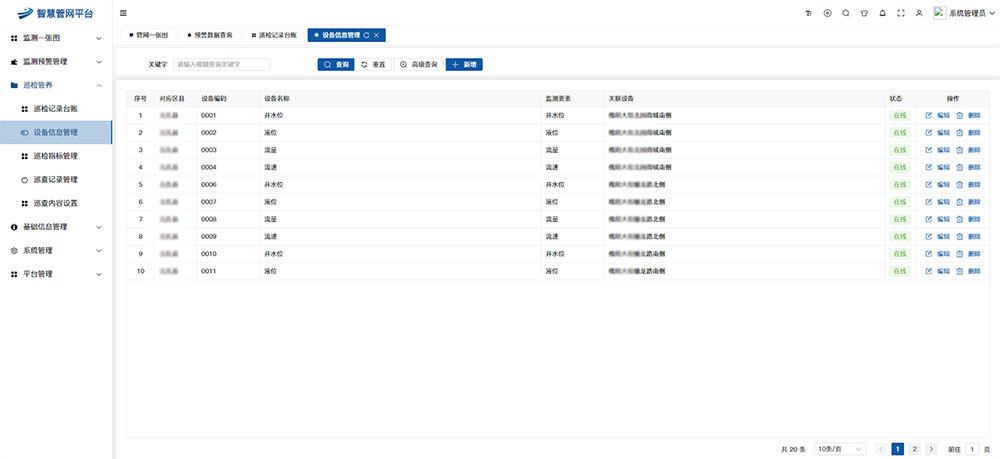Open the theme skin shirt icon
This screenshot has width=1000, height=459.
(x=863, y=13)
